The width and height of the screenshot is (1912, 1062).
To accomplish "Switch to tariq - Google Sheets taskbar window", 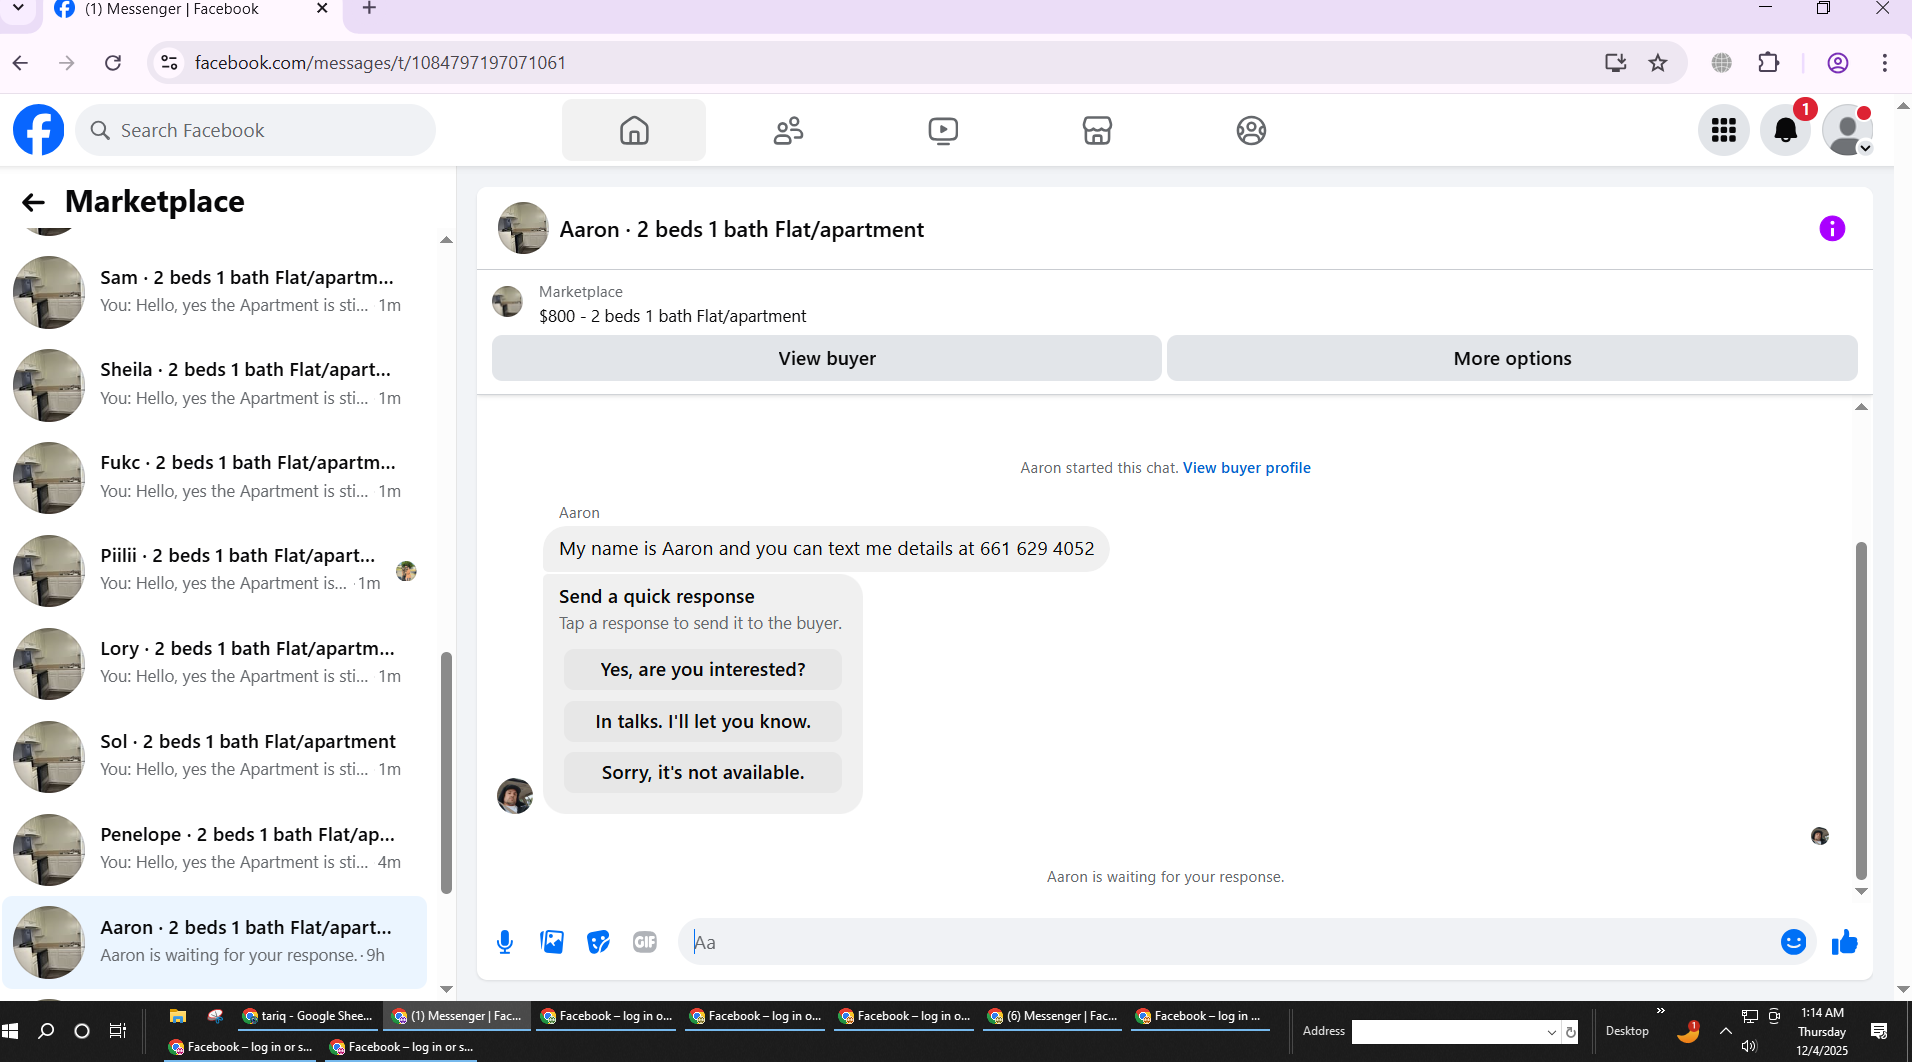I will (x=308, y=1016).
